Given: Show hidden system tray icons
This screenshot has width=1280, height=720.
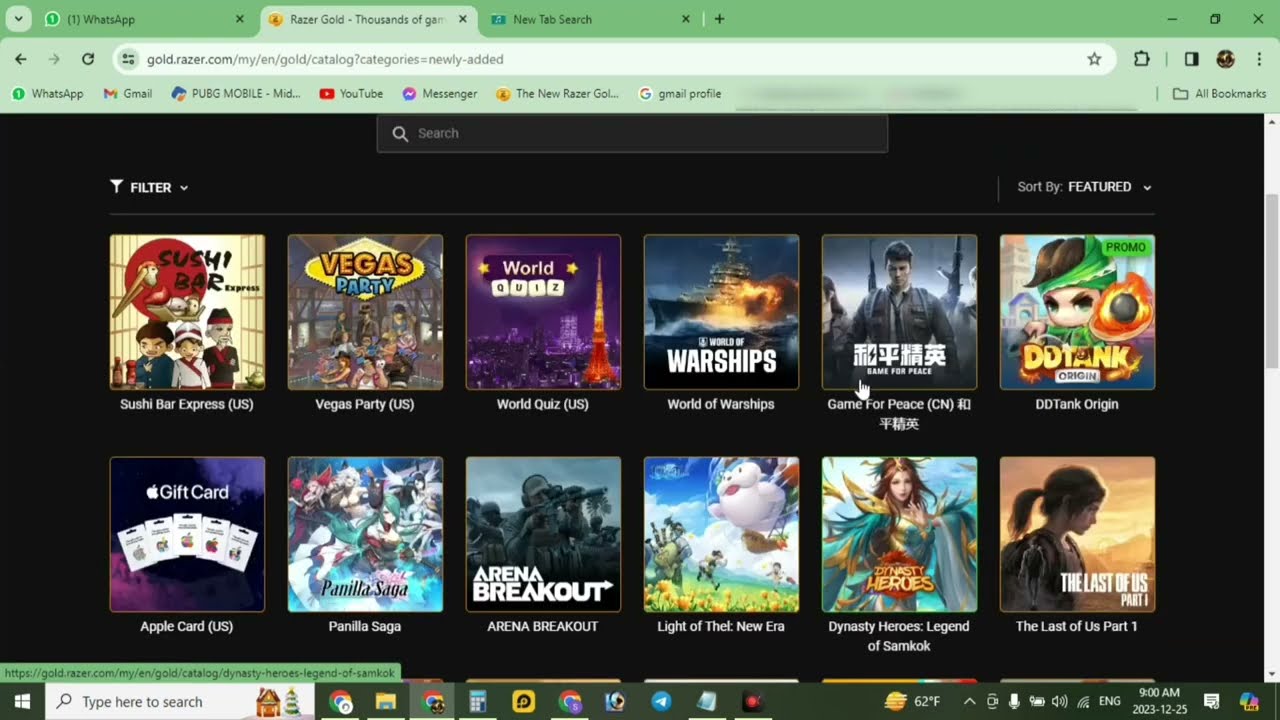Looking at the screenshot, I should pyautogui.click(x=968, y=702).
